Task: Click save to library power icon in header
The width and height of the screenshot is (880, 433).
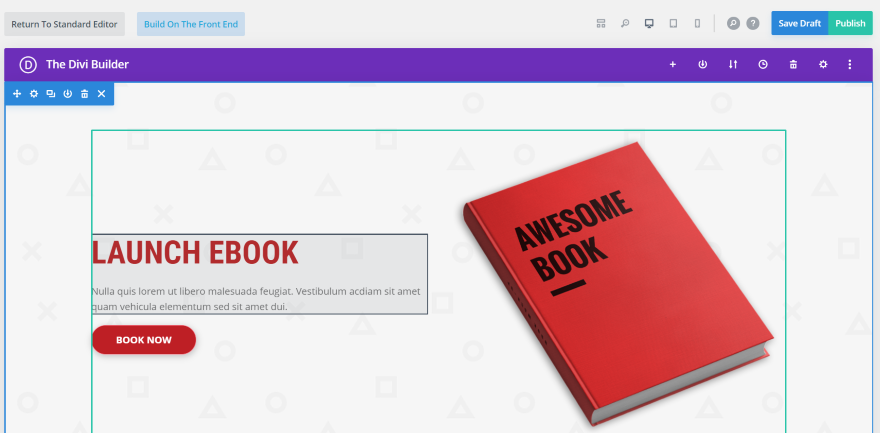Action: coord(703,65)
